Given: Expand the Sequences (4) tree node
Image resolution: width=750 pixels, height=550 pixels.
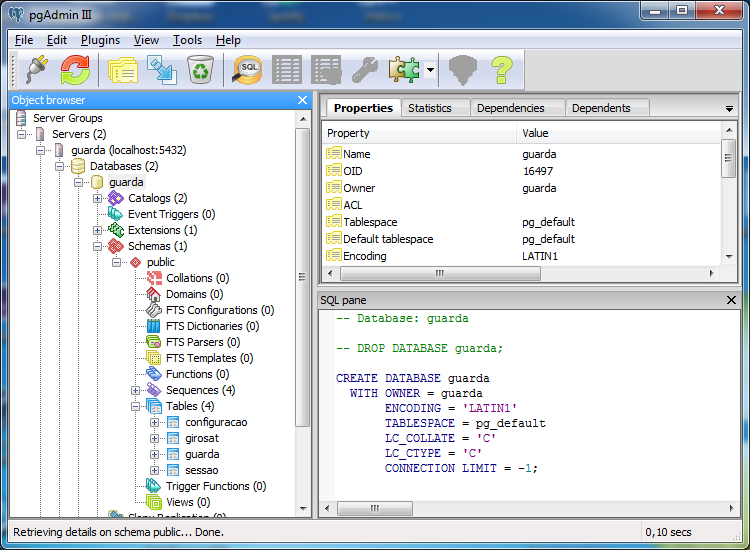Looking at the screenshot, I should click(x=135, y=390).
